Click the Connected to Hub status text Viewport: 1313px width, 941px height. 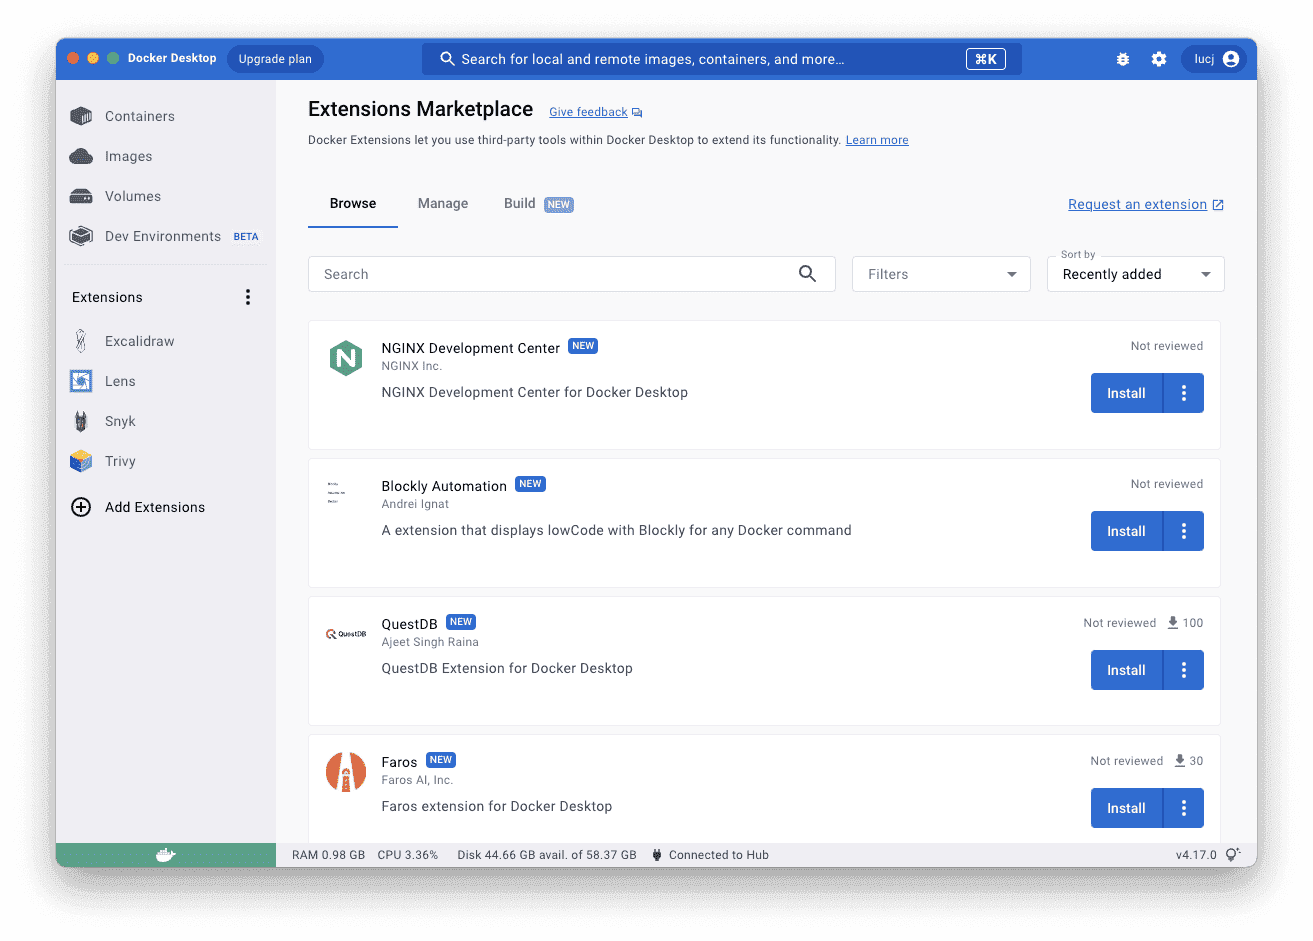pos(719,855)
